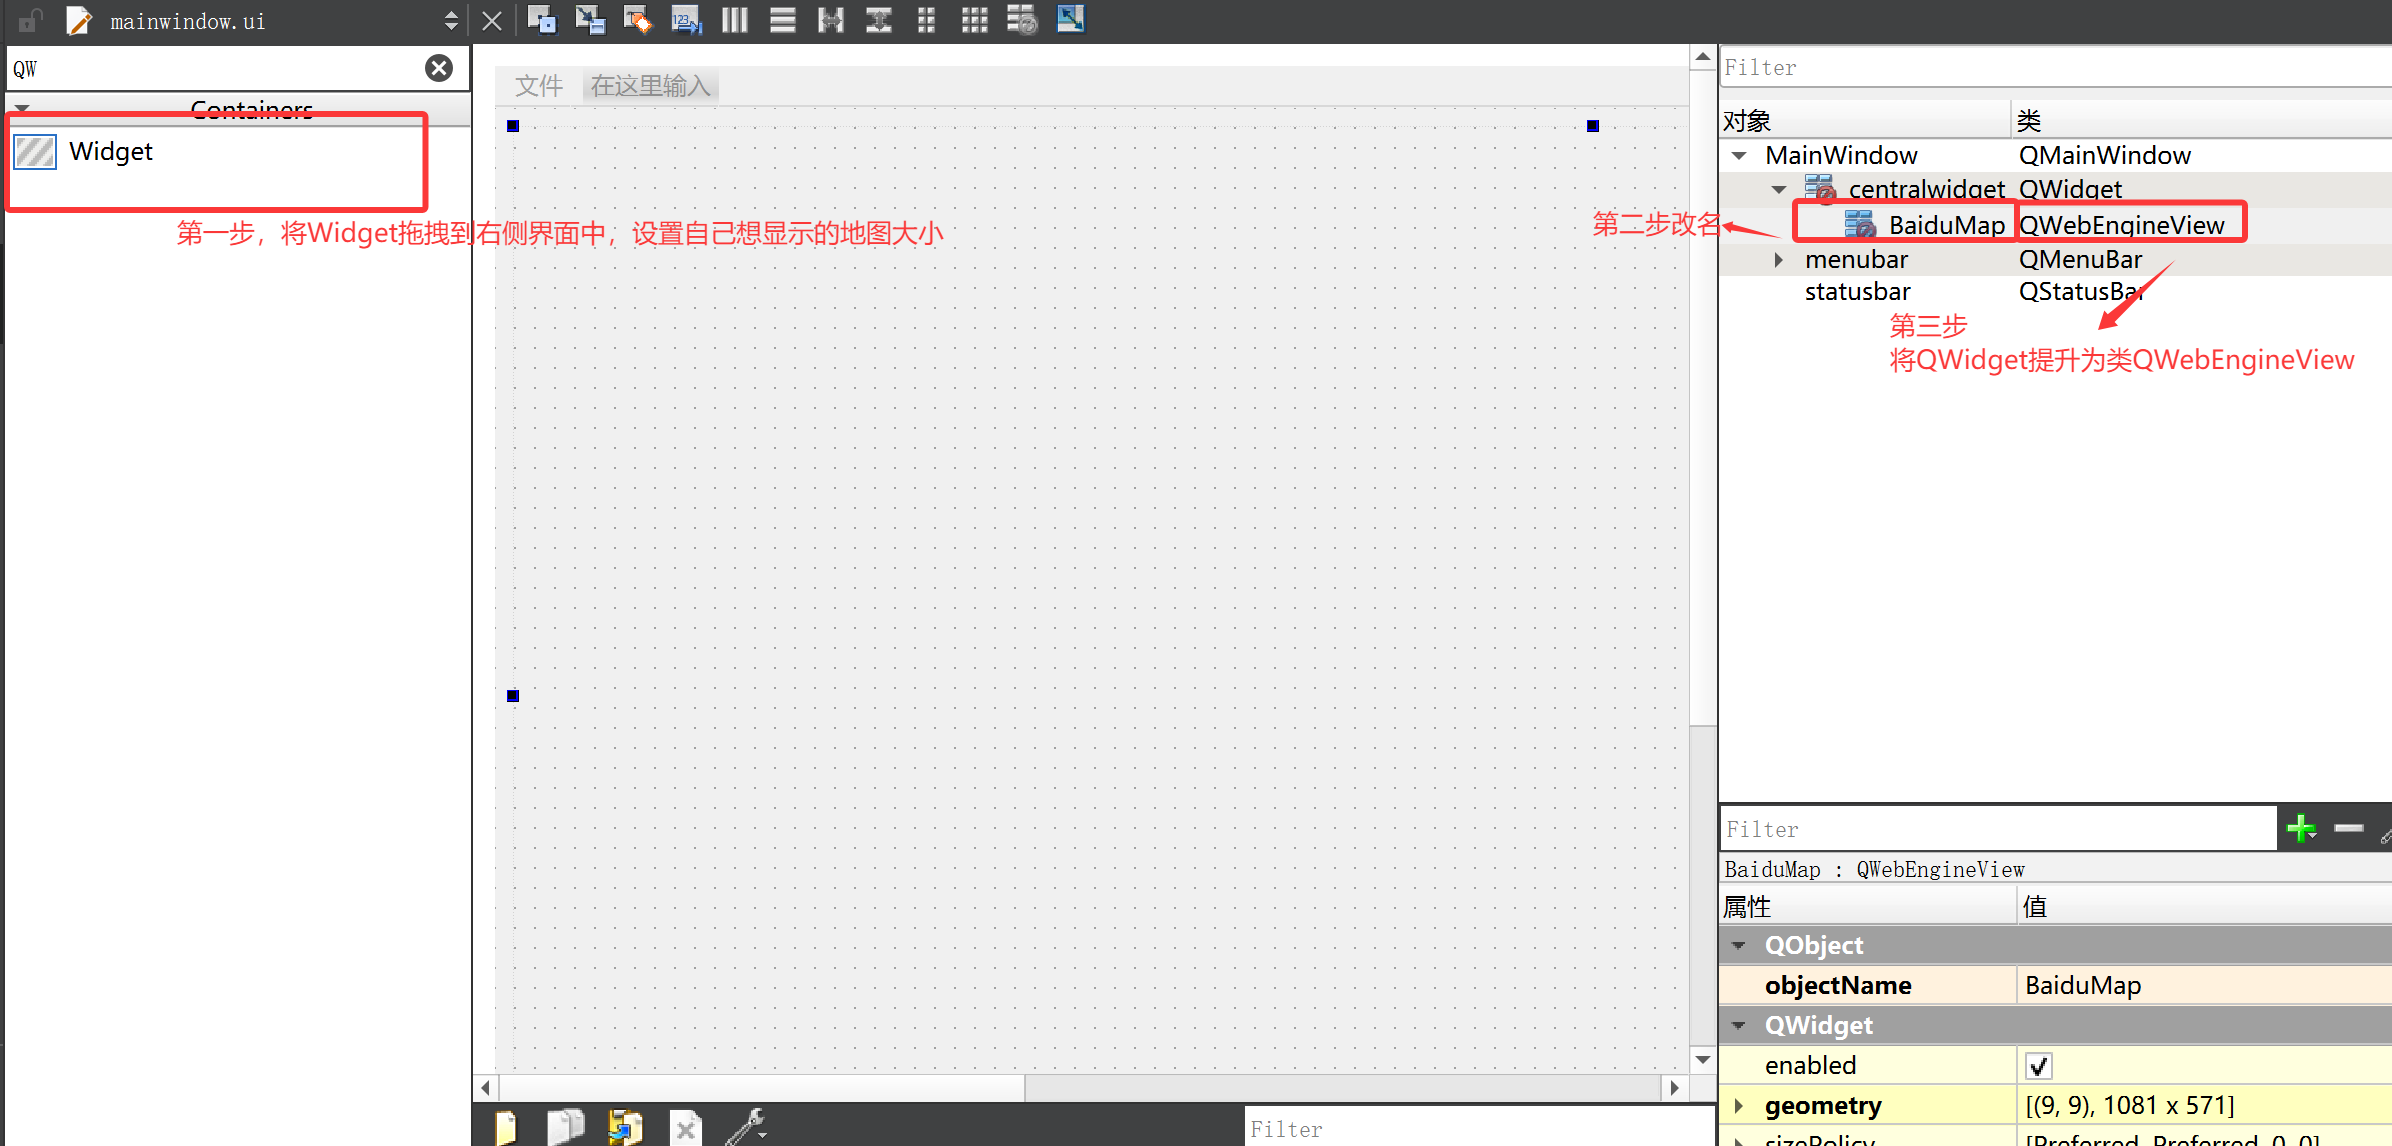Click the down arrow of the form's vertical scrollbar
This screenshot has width=2392, height=1146.
[x=1702, y=1060]
